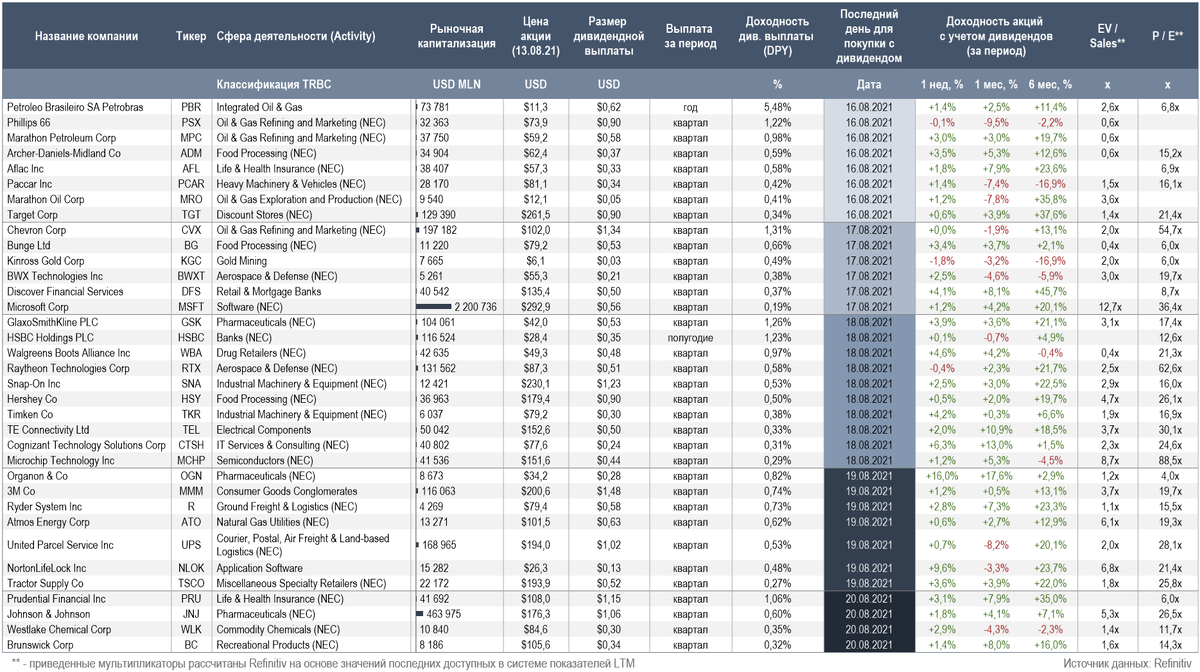Select the 'Brunswick Corp' company name
The height and width of the screenshot is (672, 1200).
coord(42,645)
